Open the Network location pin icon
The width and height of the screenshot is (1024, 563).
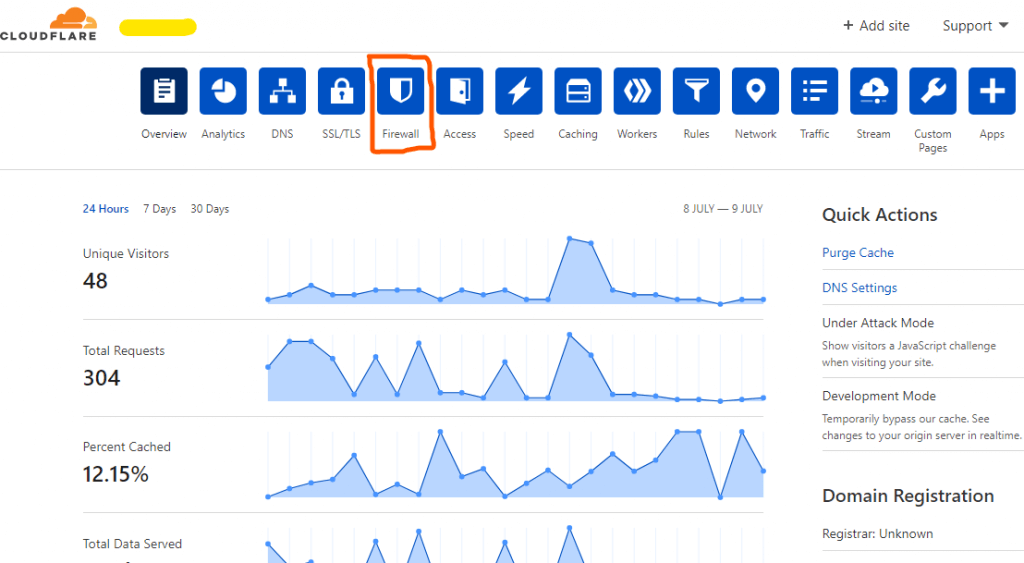755,92
